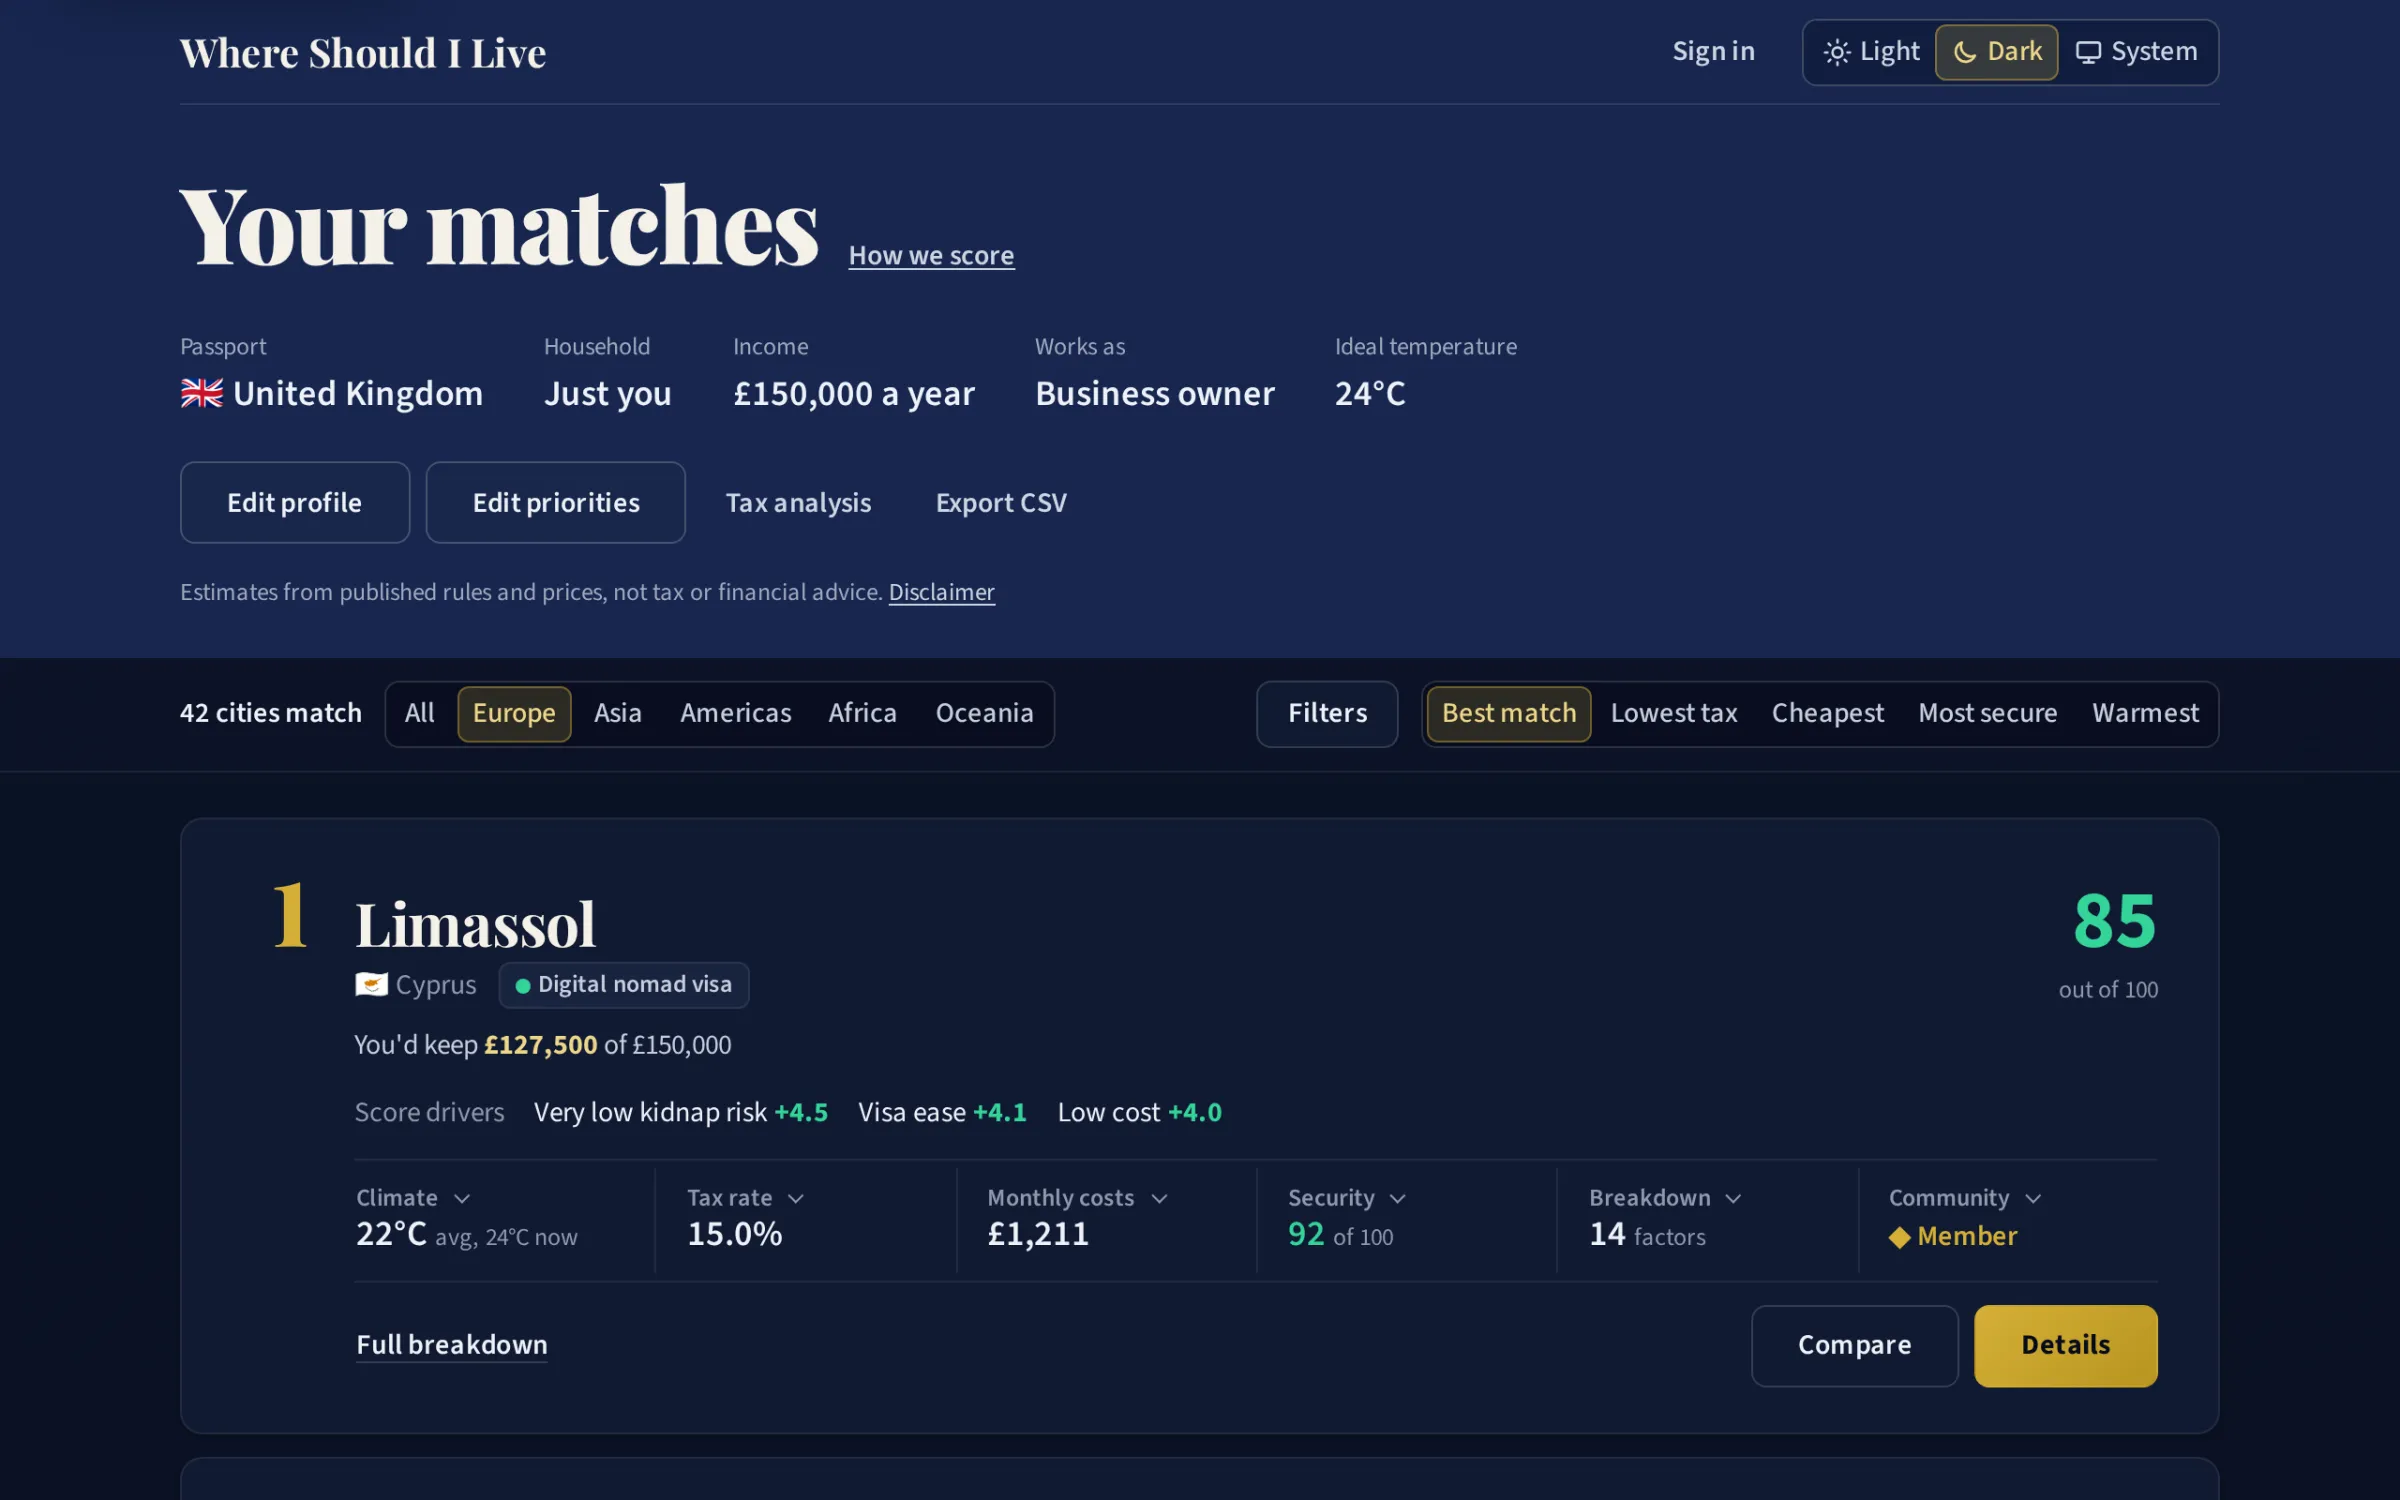Open the Disclaimer link

[941, 592]
